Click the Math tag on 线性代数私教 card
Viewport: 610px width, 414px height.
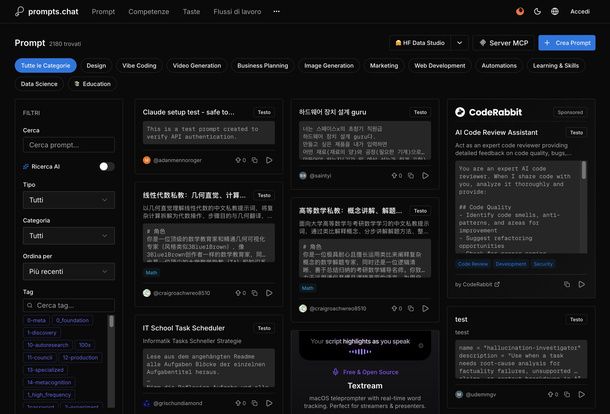pyautogui.click(x=151, y=272)
